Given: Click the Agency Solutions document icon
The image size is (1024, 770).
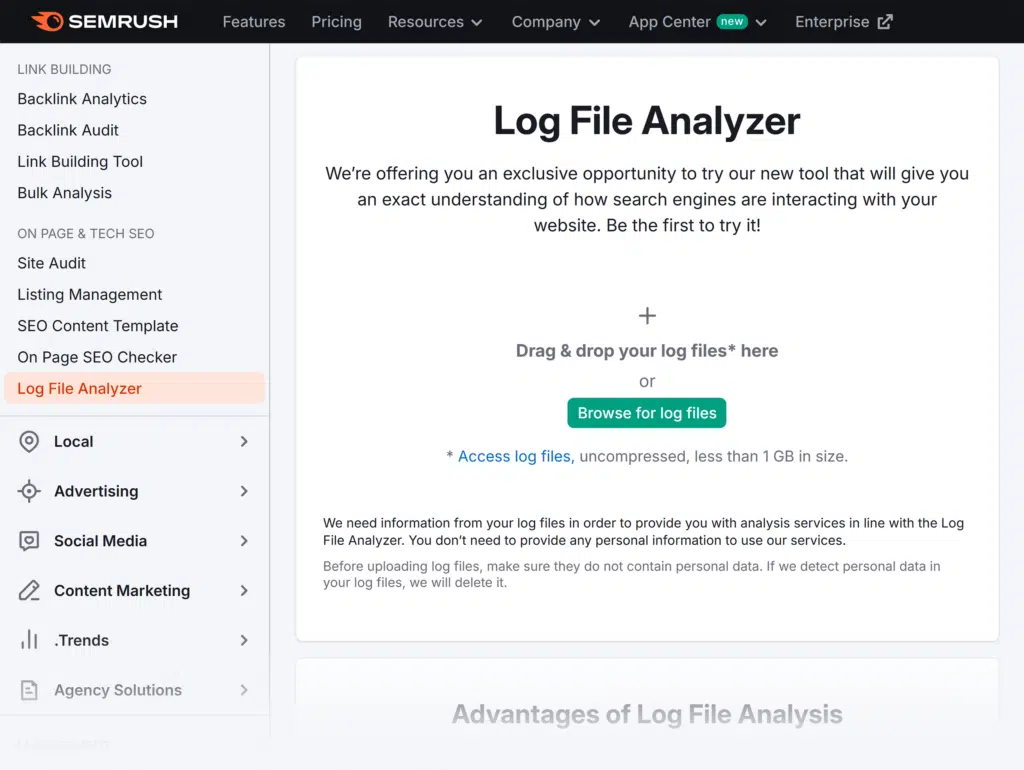Looking at the screenshot, I should pos(29,690).
